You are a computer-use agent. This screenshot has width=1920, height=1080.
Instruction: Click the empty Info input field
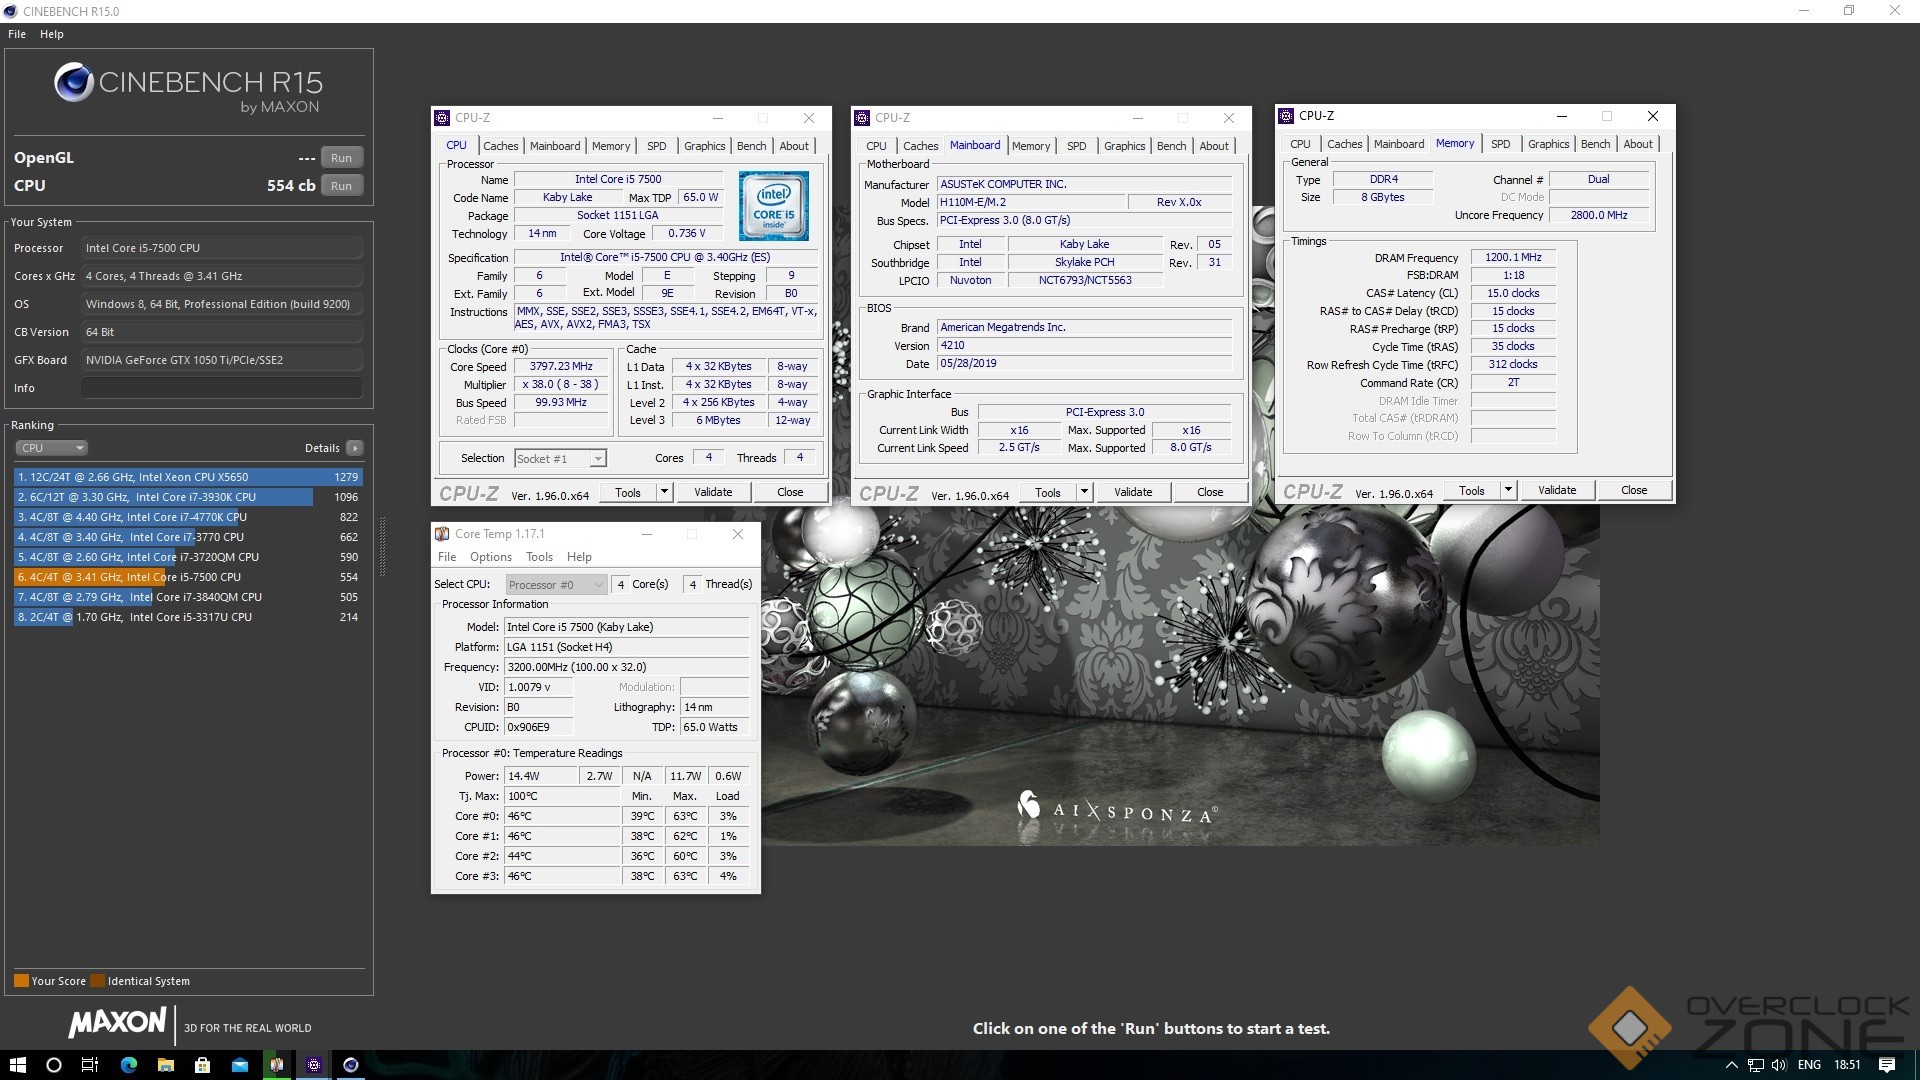(221, 388)
